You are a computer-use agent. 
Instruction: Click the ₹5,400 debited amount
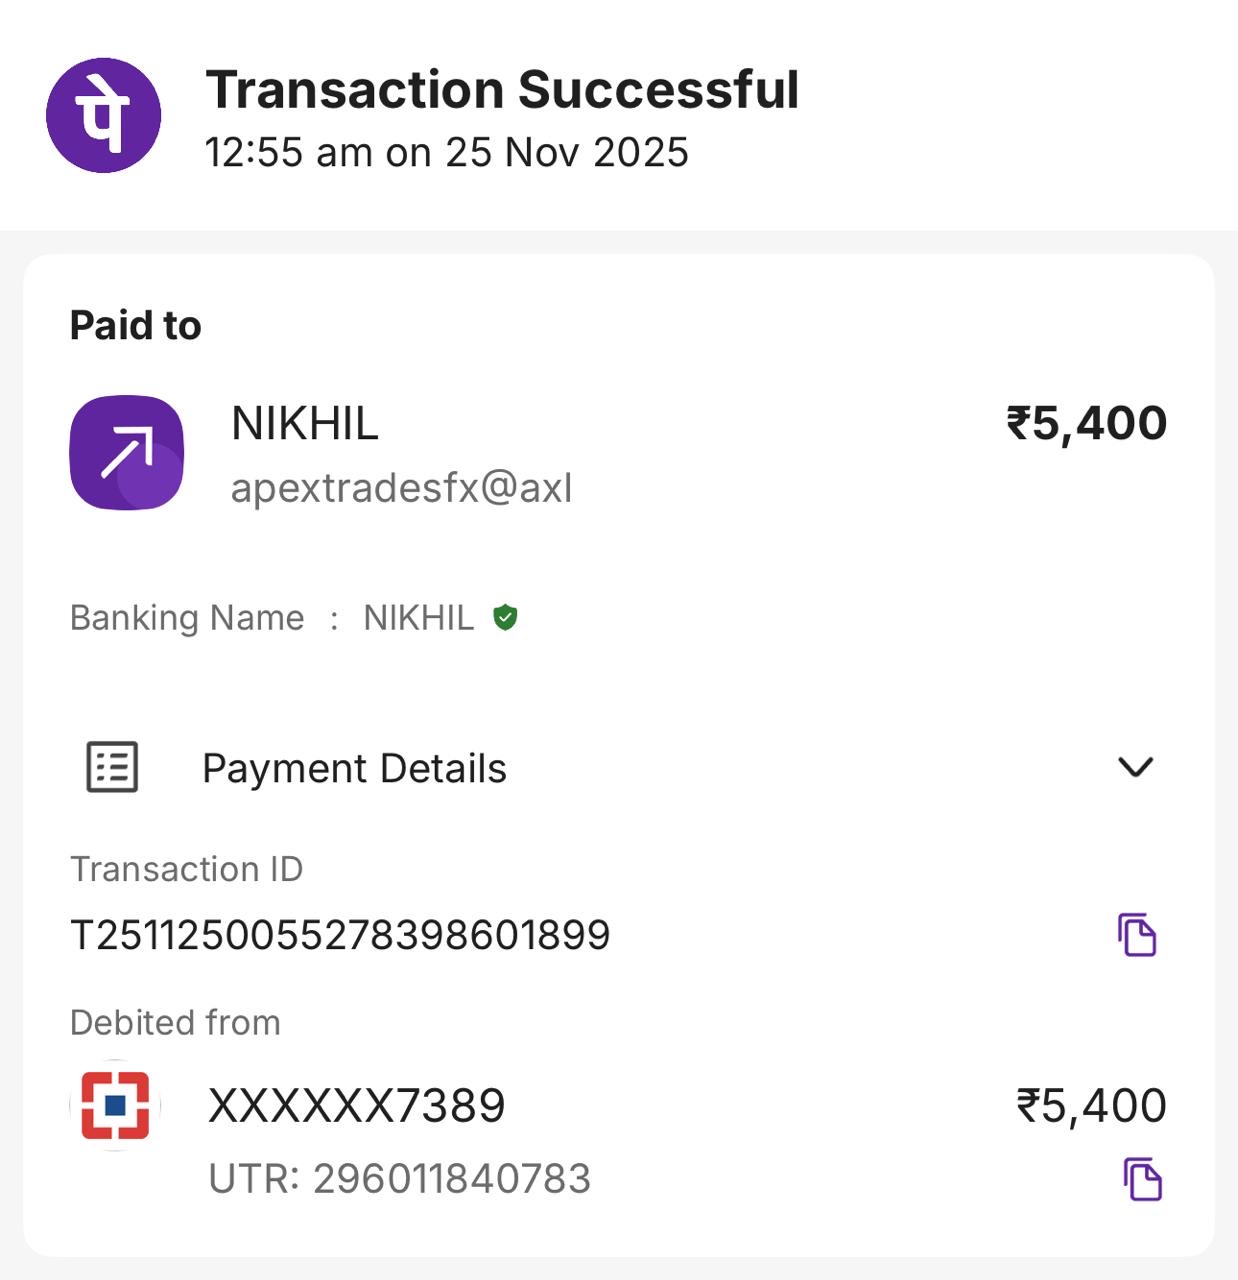point(1091,1106)
